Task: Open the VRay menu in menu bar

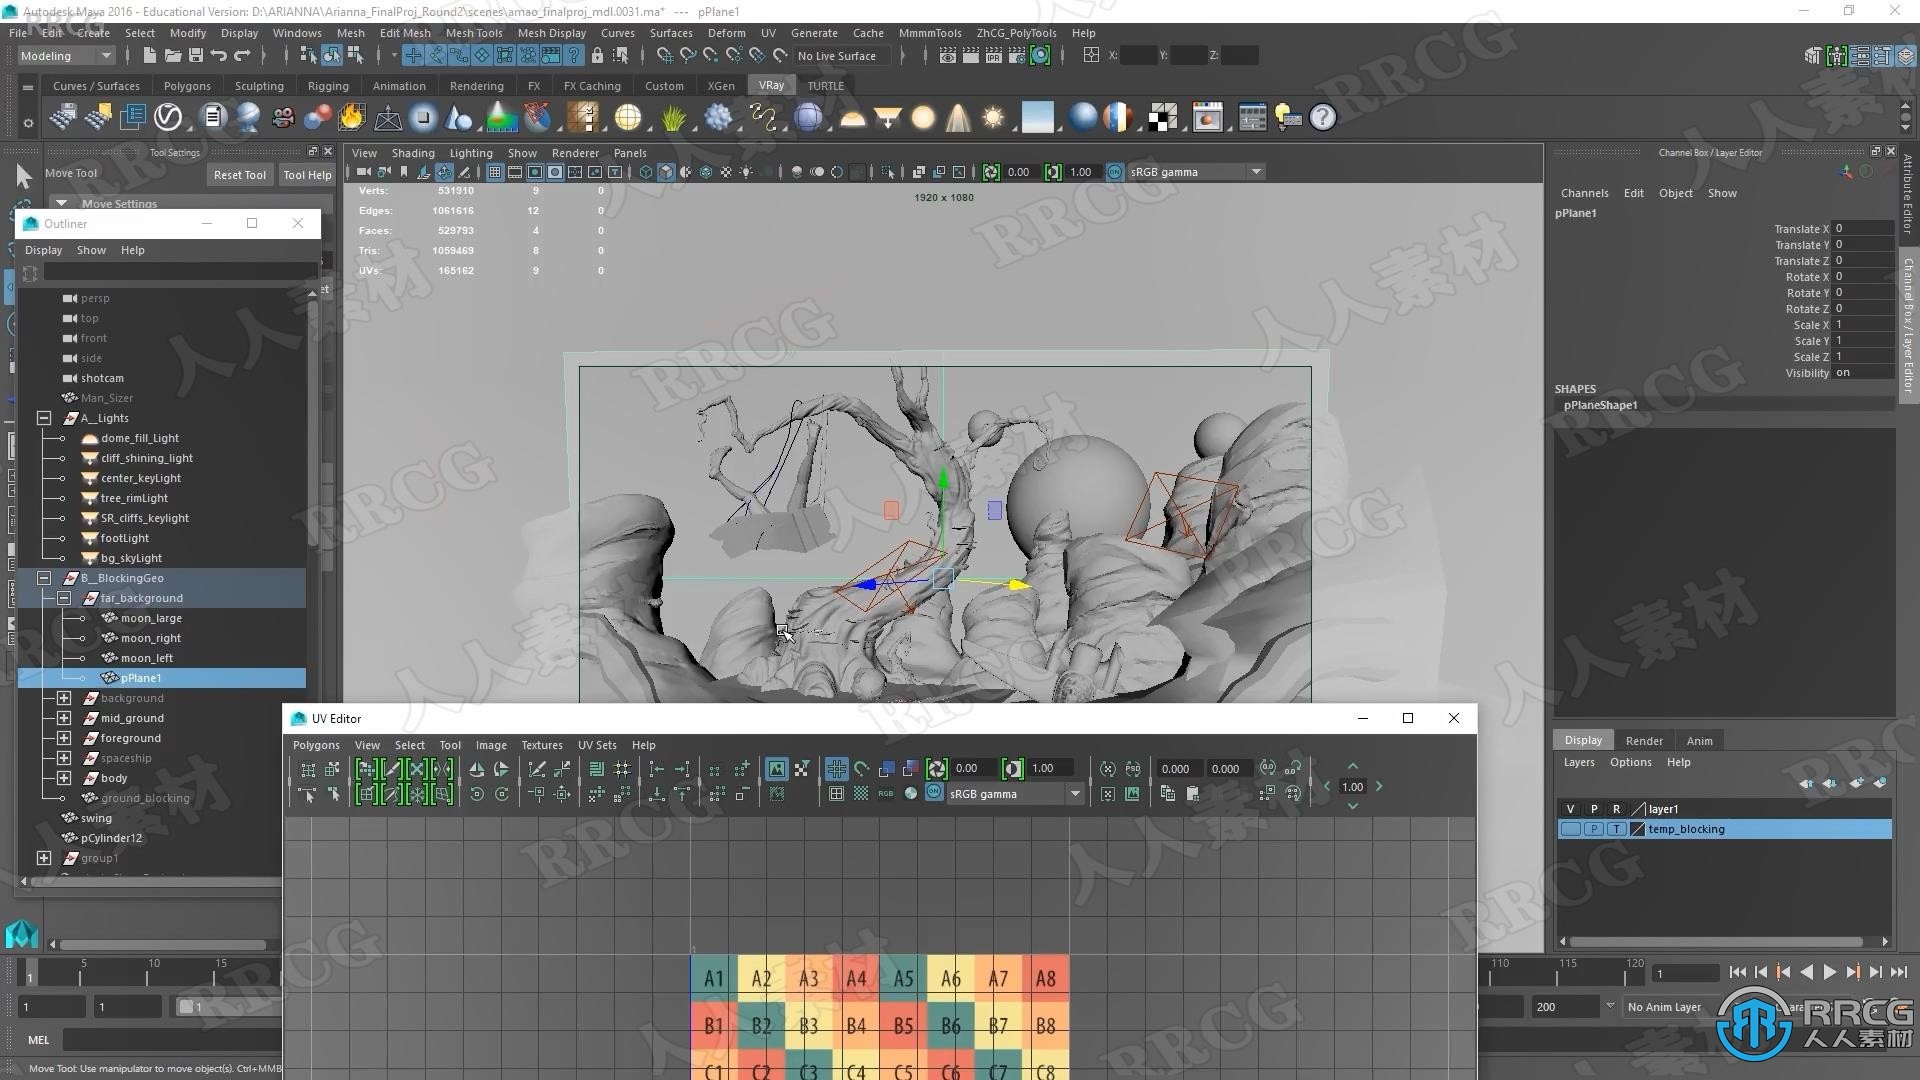Action: (770, 84)
